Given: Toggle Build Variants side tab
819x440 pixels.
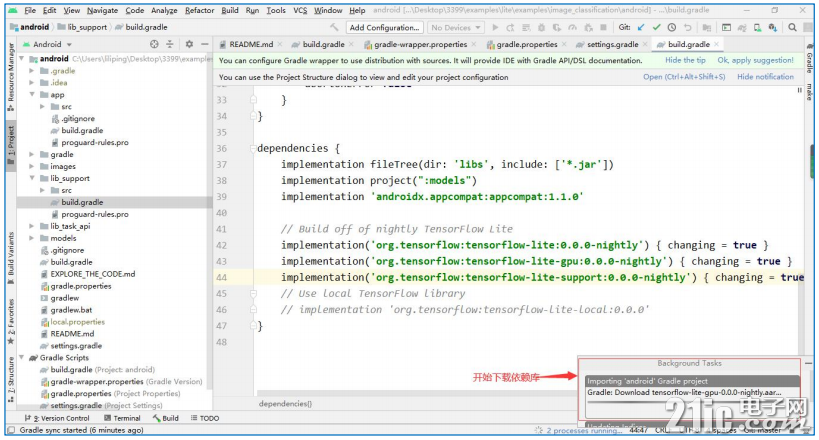Looking at the screenshot, I should pos(11,258).
